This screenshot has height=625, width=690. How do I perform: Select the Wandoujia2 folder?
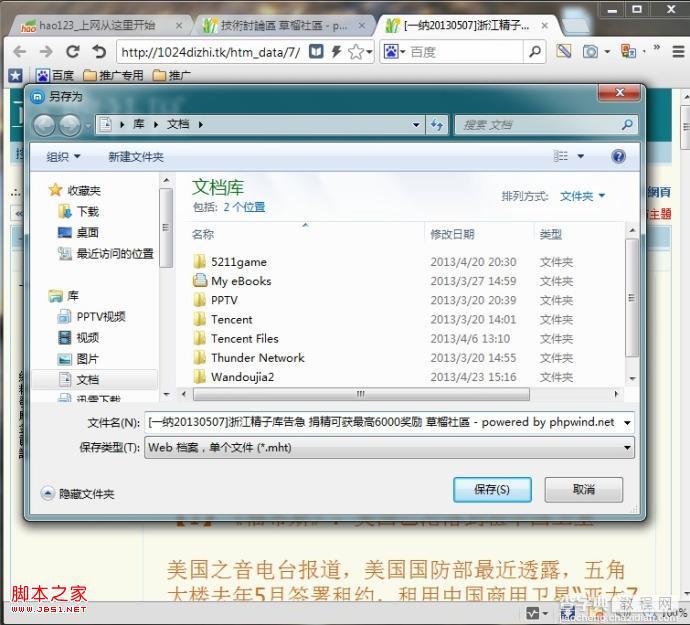tap(234, 377)
